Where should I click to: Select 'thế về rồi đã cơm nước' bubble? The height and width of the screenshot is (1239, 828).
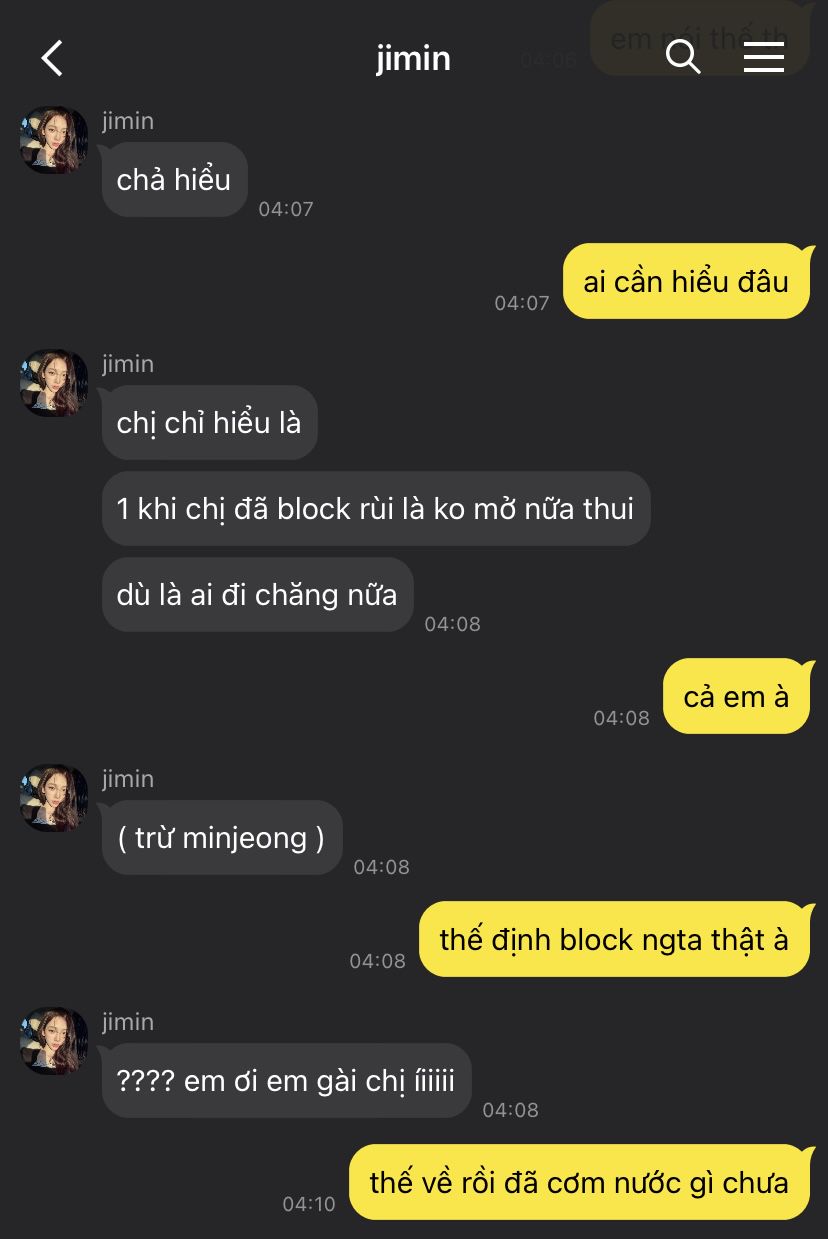tap(579, 1182)
